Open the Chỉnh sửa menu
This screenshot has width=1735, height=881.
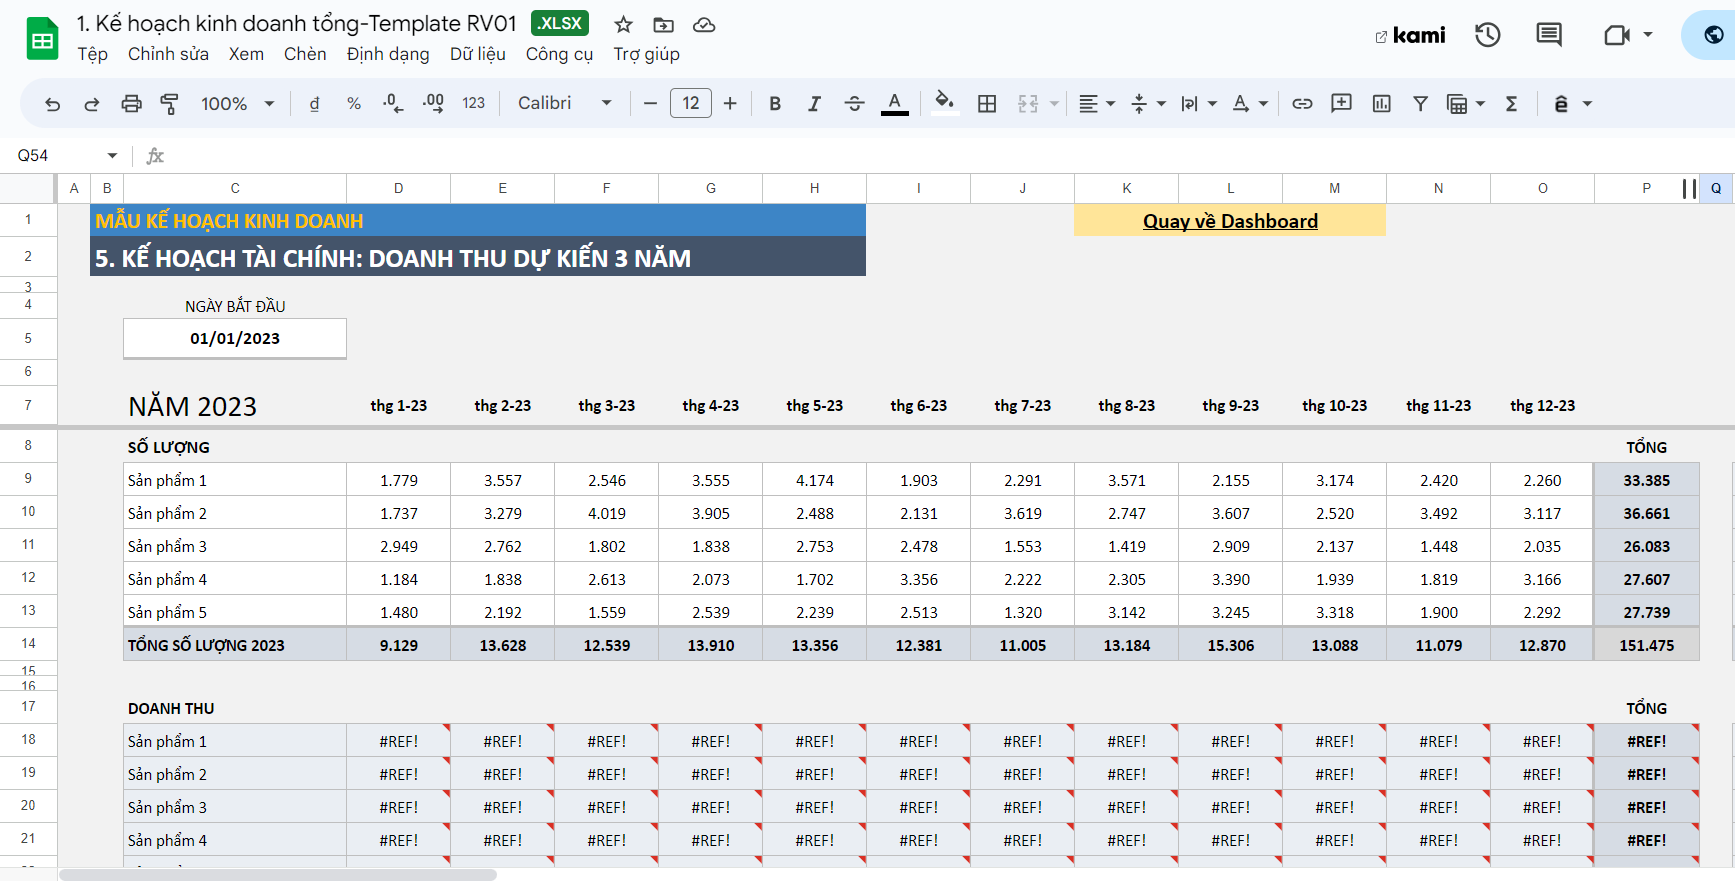point(168,54)
